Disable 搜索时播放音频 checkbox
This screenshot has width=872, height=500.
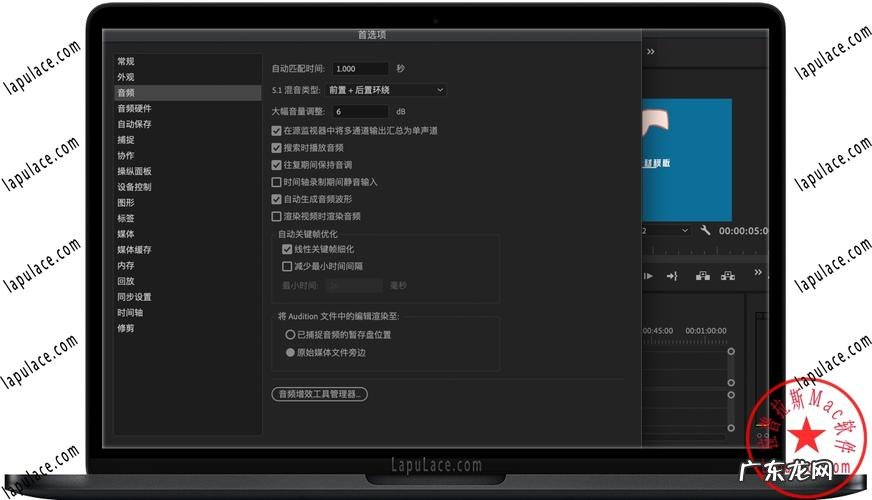pos(277,147)
